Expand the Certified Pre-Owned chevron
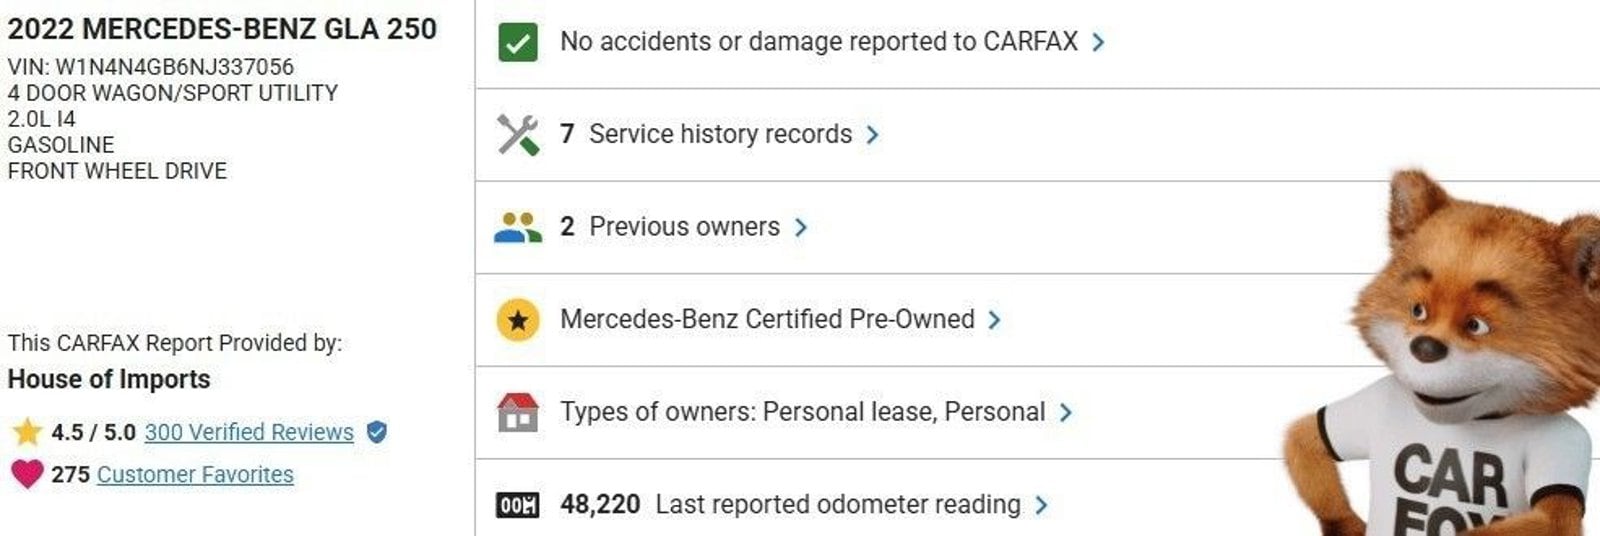 coord(994,320)
